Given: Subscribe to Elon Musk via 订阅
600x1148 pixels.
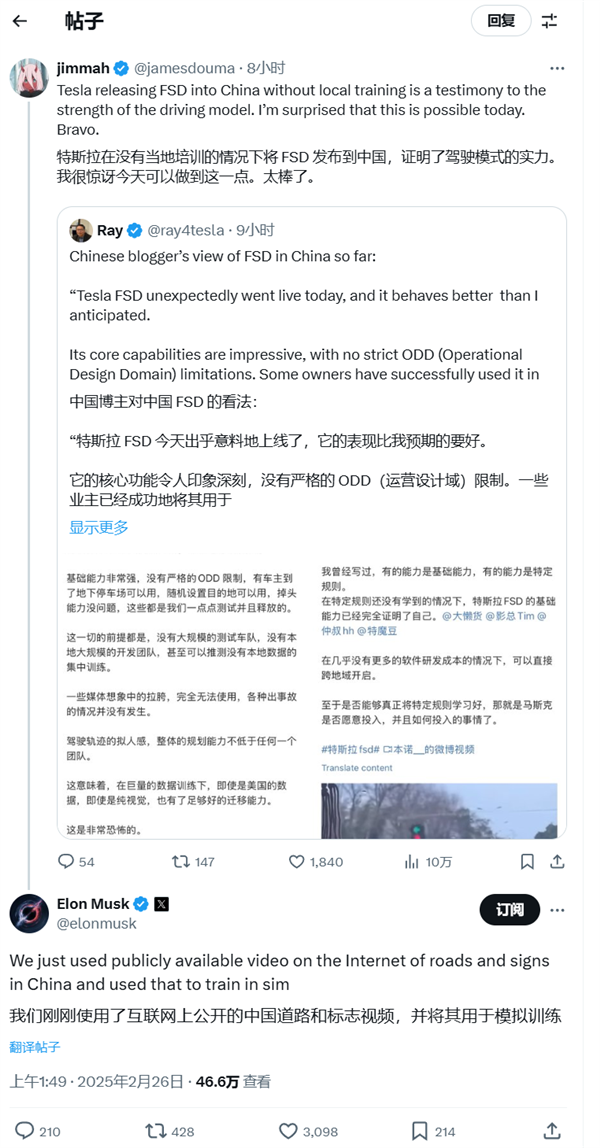Looking at the screenshot, I should (510, 910).
